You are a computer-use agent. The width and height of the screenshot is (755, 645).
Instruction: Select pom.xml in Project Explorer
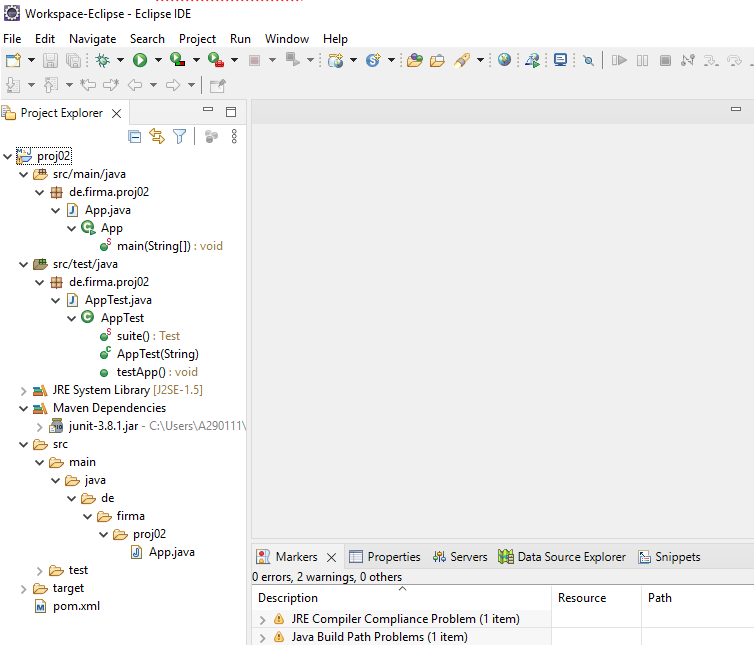(x=67, y=606)
